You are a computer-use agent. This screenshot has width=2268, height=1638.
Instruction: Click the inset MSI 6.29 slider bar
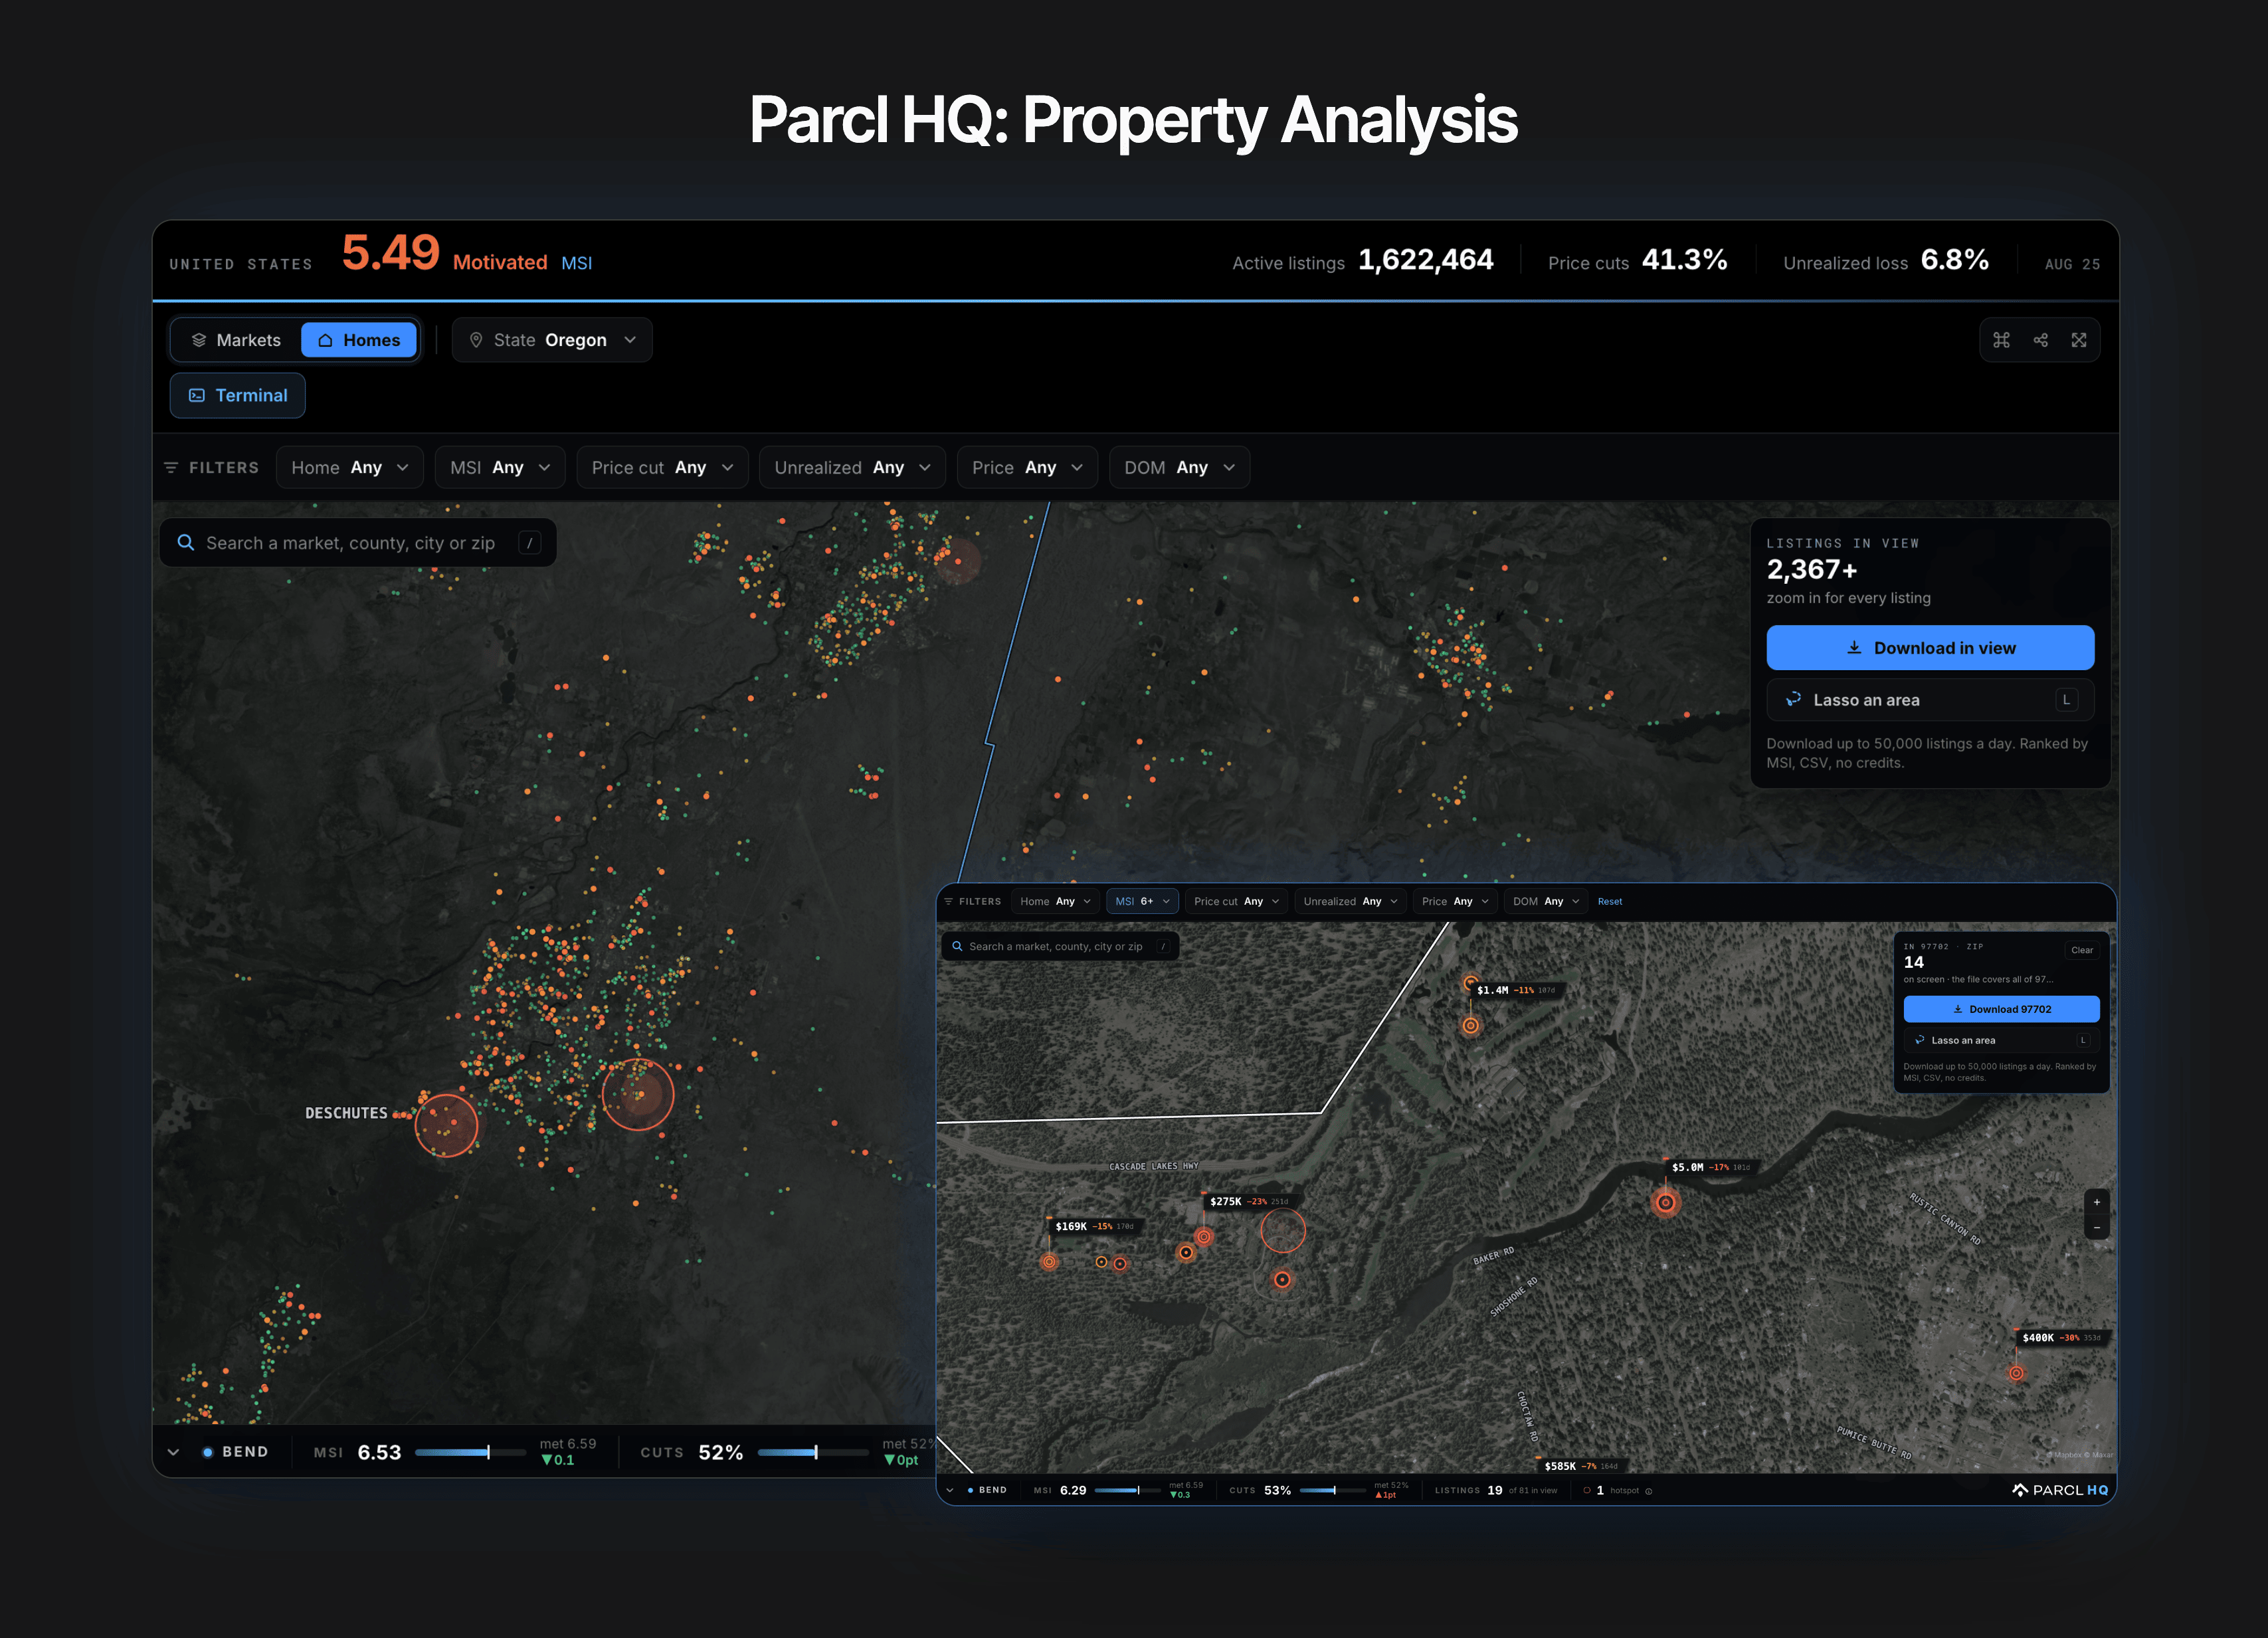[x=1129, y=1491]
